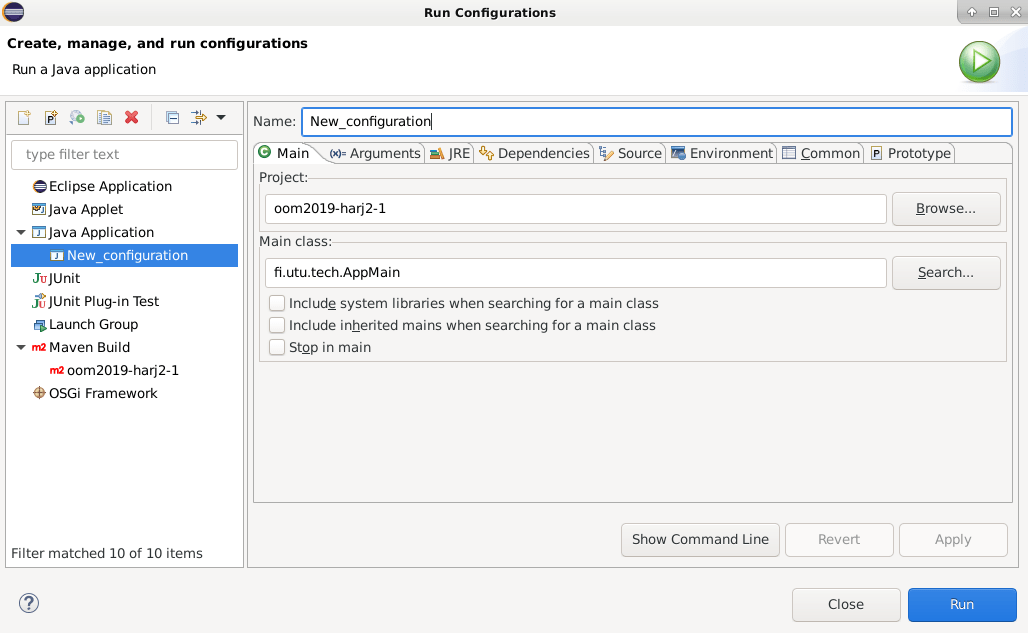
Task: Click the Main class text field
Action: point(576,273)
